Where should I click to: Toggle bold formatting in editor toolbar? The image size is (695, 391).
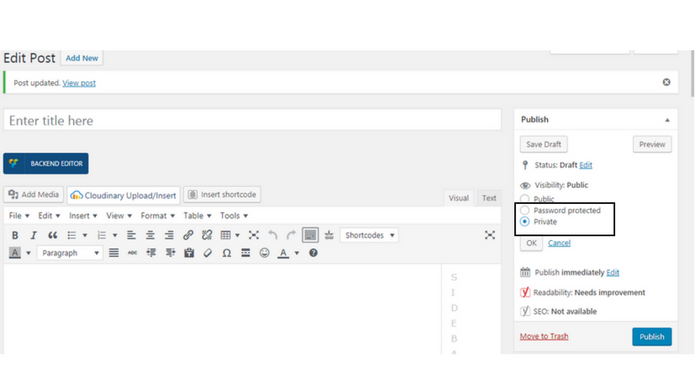(x=15, y=235)
